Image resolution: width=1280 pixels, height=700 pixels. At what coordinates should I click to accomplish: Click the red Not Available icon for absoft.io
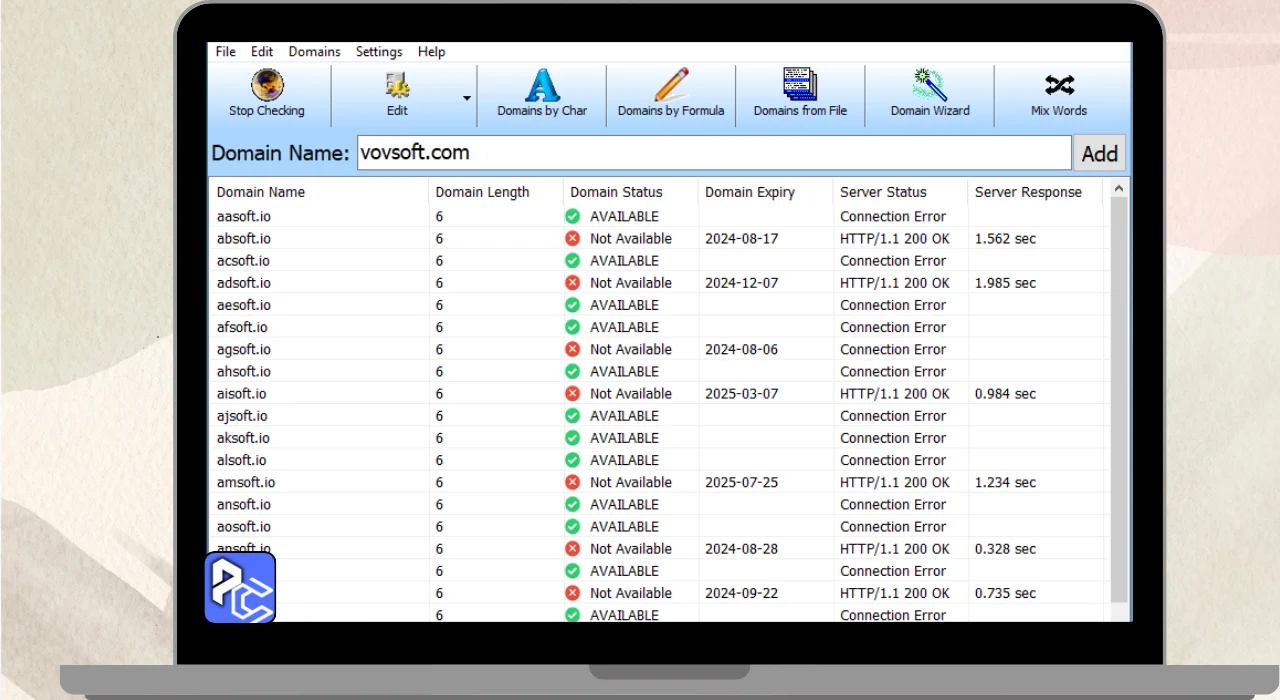[x=572, y=239]
